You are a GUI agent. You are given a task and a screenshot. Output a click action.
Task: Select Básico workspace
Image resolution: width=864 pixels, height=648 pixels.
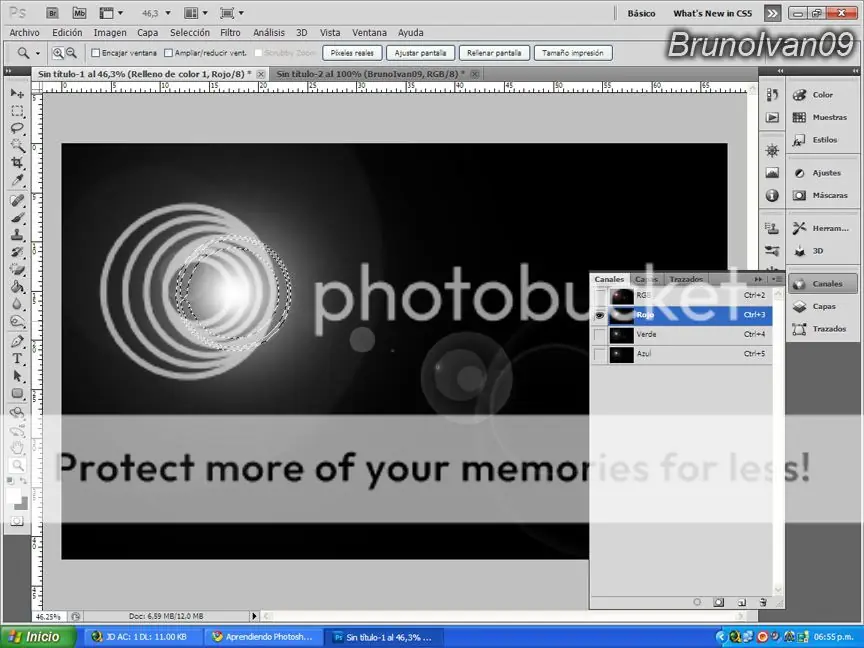click(641, 13)
